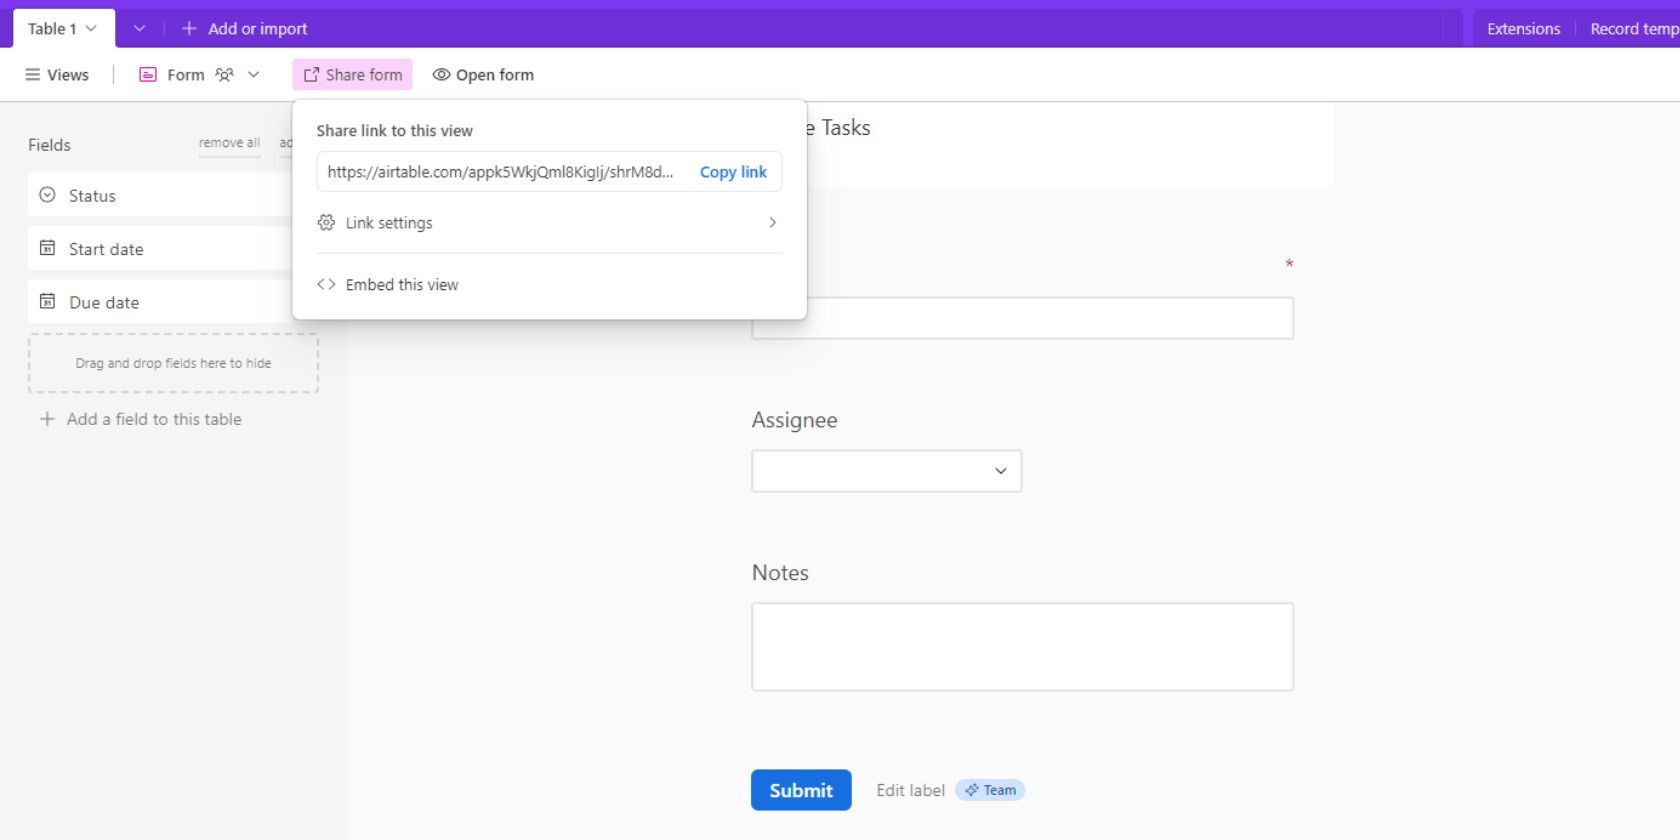The height and width of the screenshot is (840, 1680).
Task: Click the gear icon for Link settings
Action: point(326,223)
